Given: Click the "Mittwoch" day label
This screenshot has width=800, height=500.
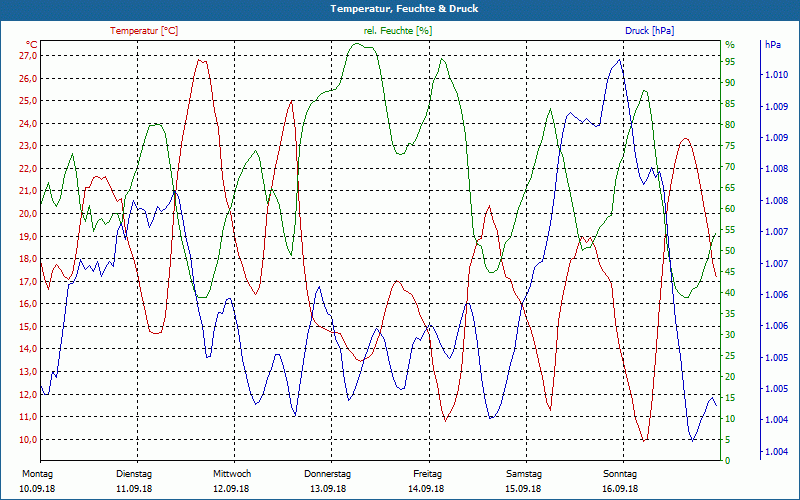Looking at the screenshot, I should [232, 474].
